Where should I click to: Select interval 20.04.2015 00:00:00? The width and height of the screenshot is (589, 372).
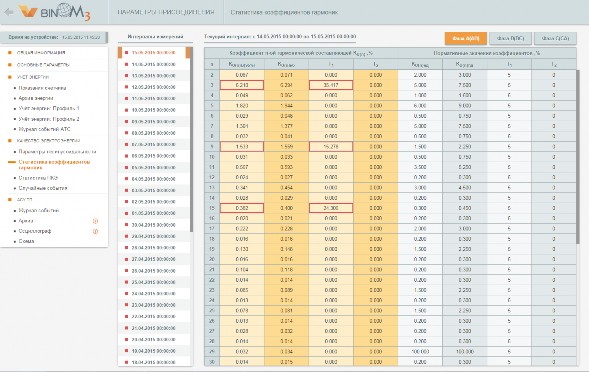click(x=153, y=339)
